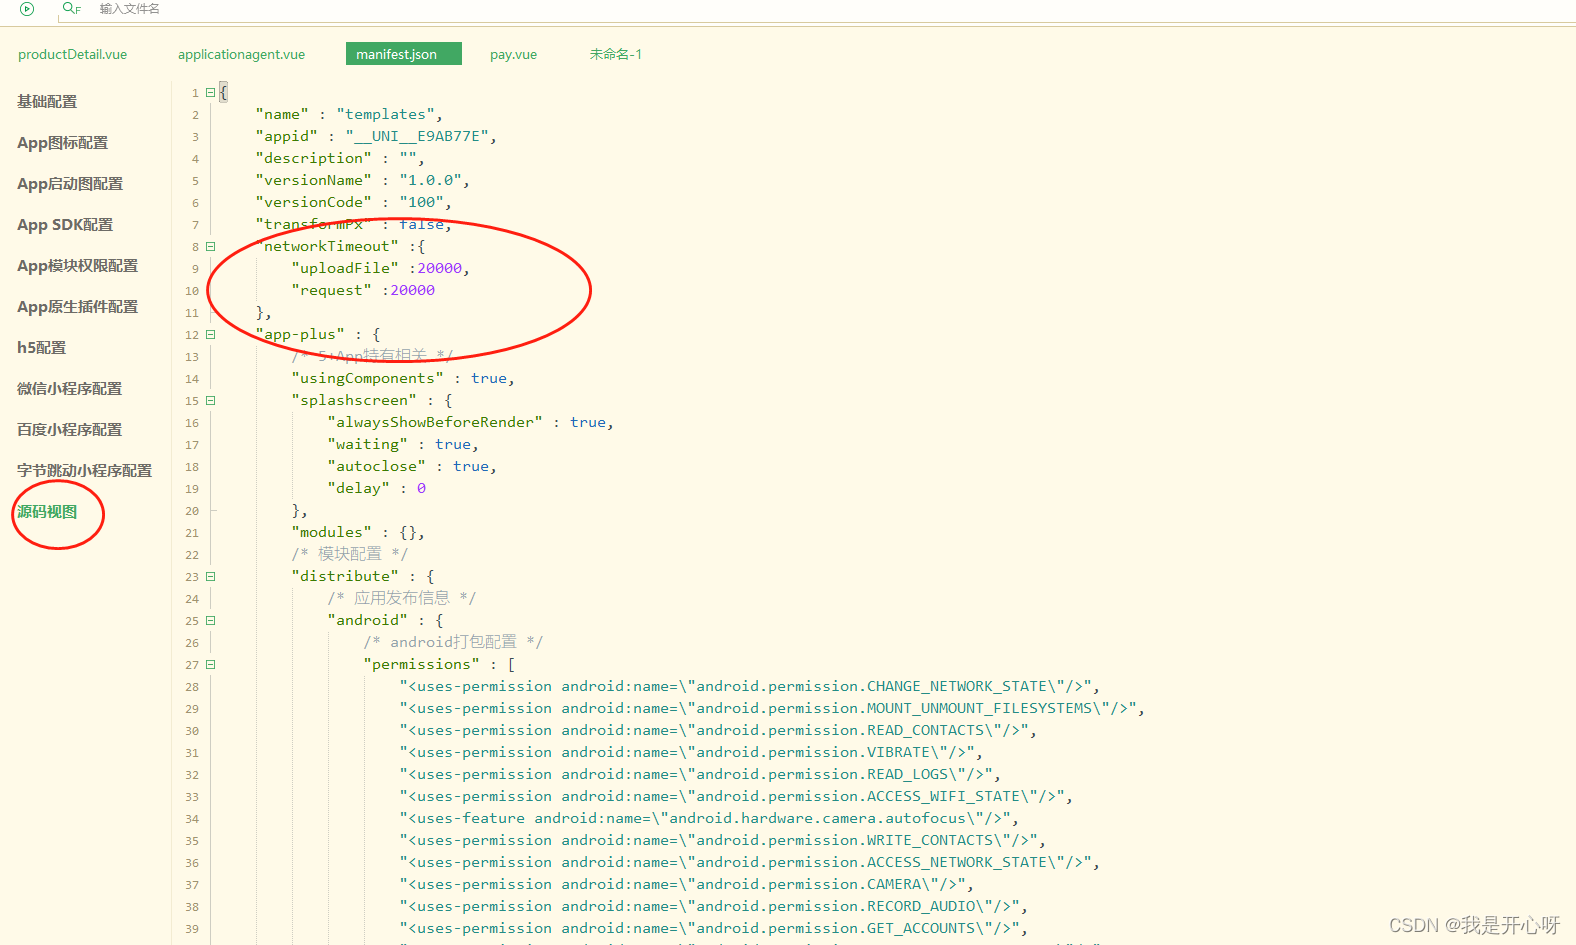Image resolution: width=1576 pixels, height=945 pixels.
Task: Click uploadFile value 20000
Action: click(440, 268)
